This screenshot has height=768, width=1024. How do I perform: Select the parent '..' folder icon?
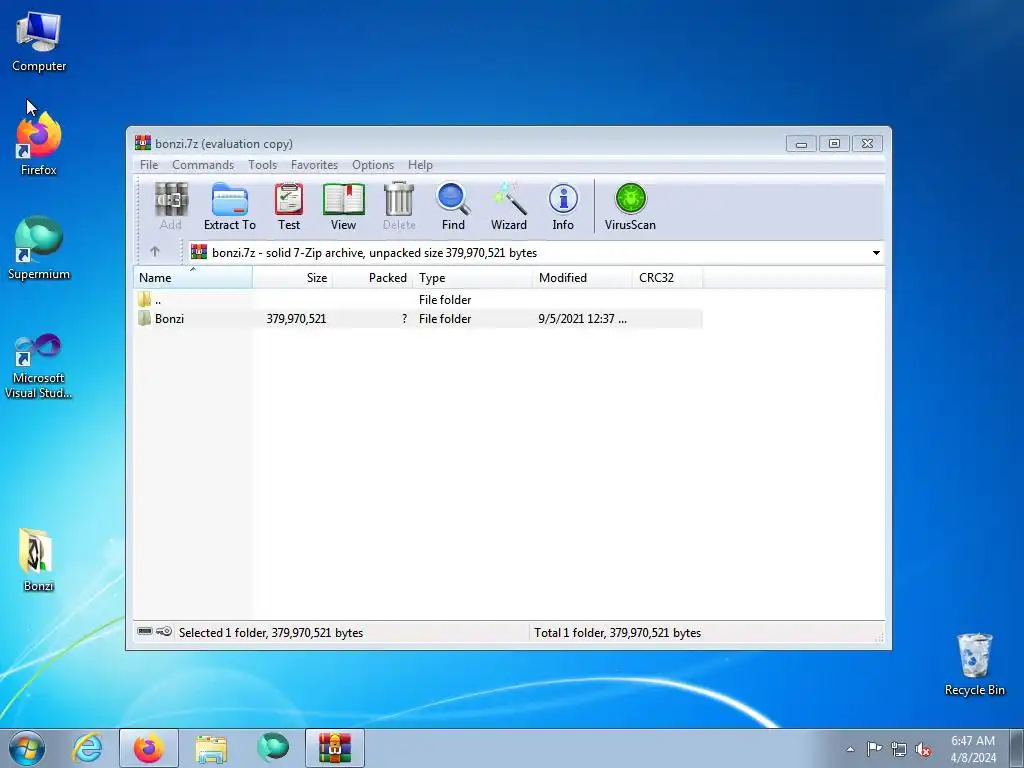click(145, 300)
